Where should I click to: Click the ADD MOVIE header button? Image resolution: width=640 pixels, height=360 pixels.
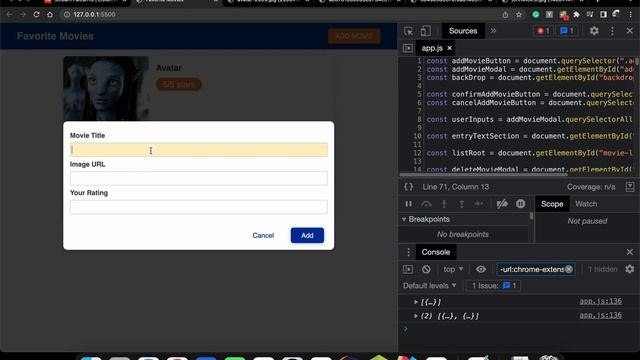click(354, 36)
